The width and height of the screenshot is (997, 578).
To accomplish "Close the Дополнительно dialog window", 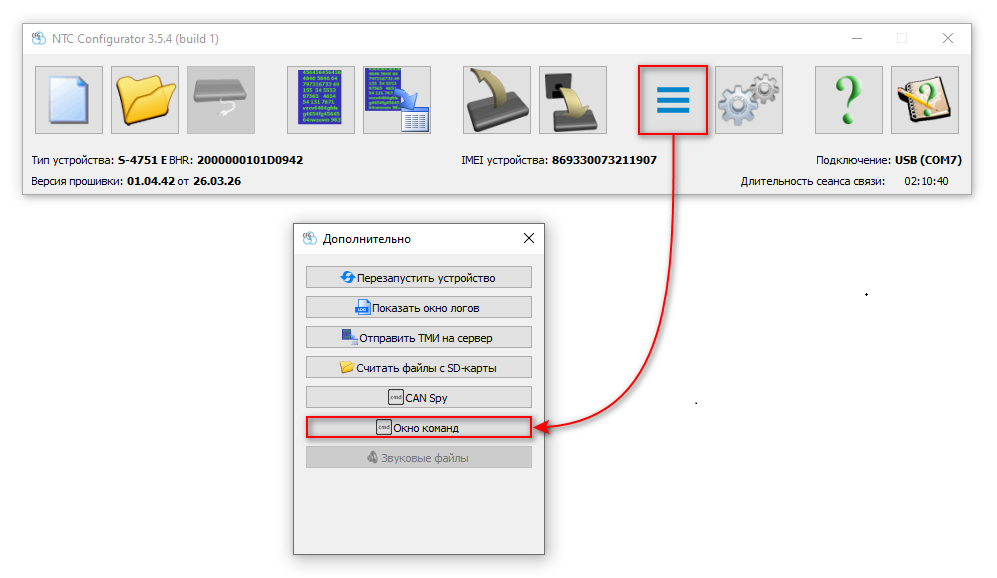I will click(529, 239).
